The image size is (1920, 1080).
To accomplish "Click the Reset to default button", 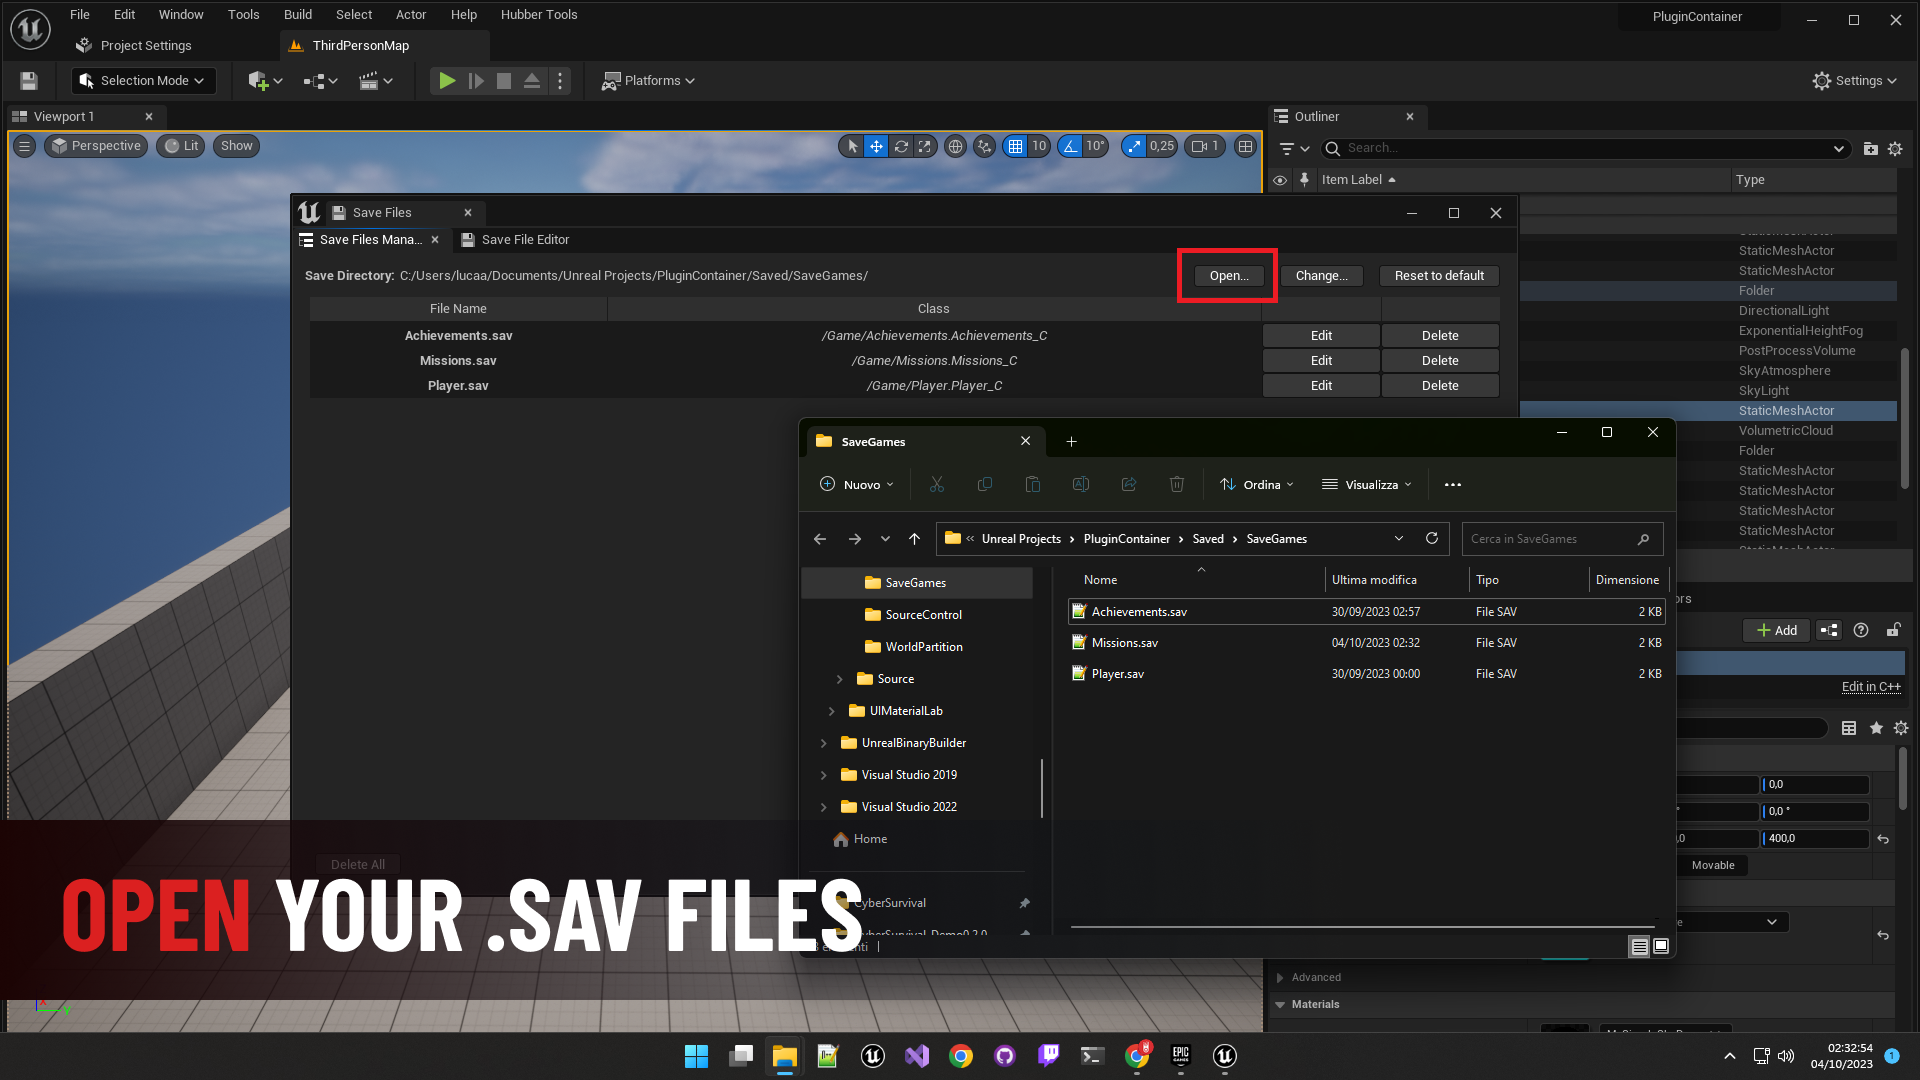I will [x=1439, y=276].
